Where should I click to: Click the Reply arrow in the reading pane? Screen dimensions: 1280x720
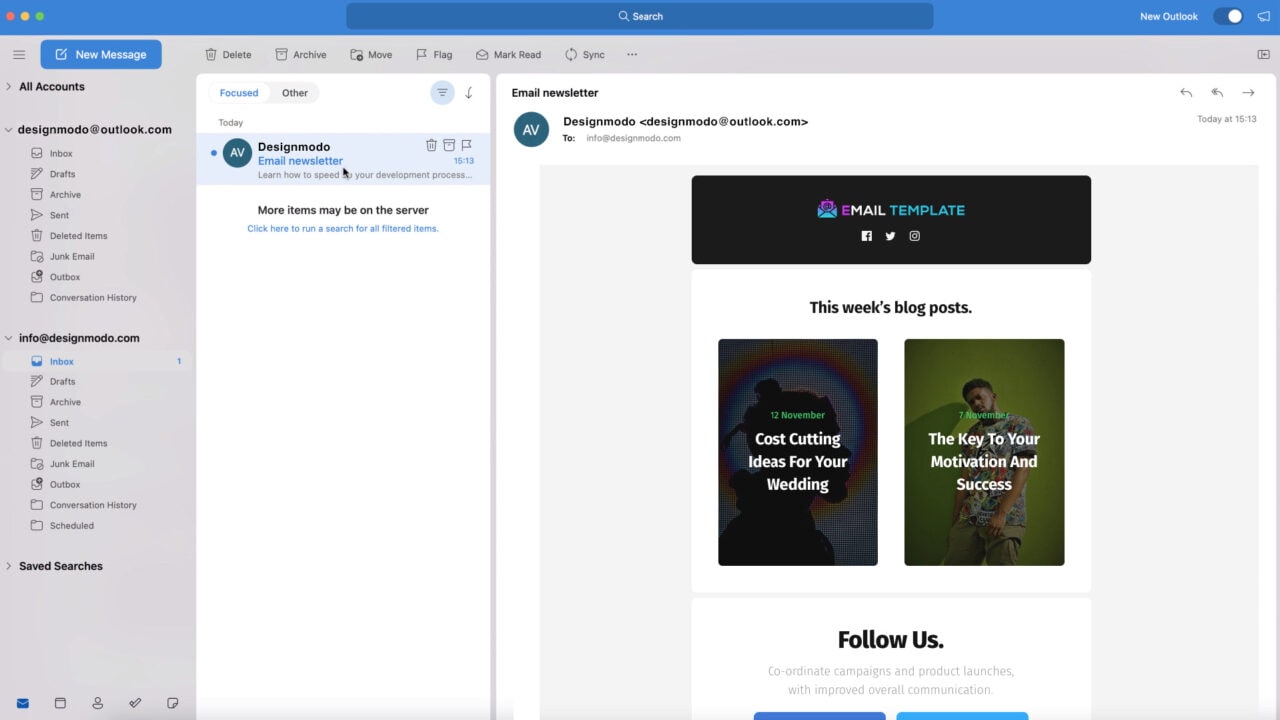1185,92
